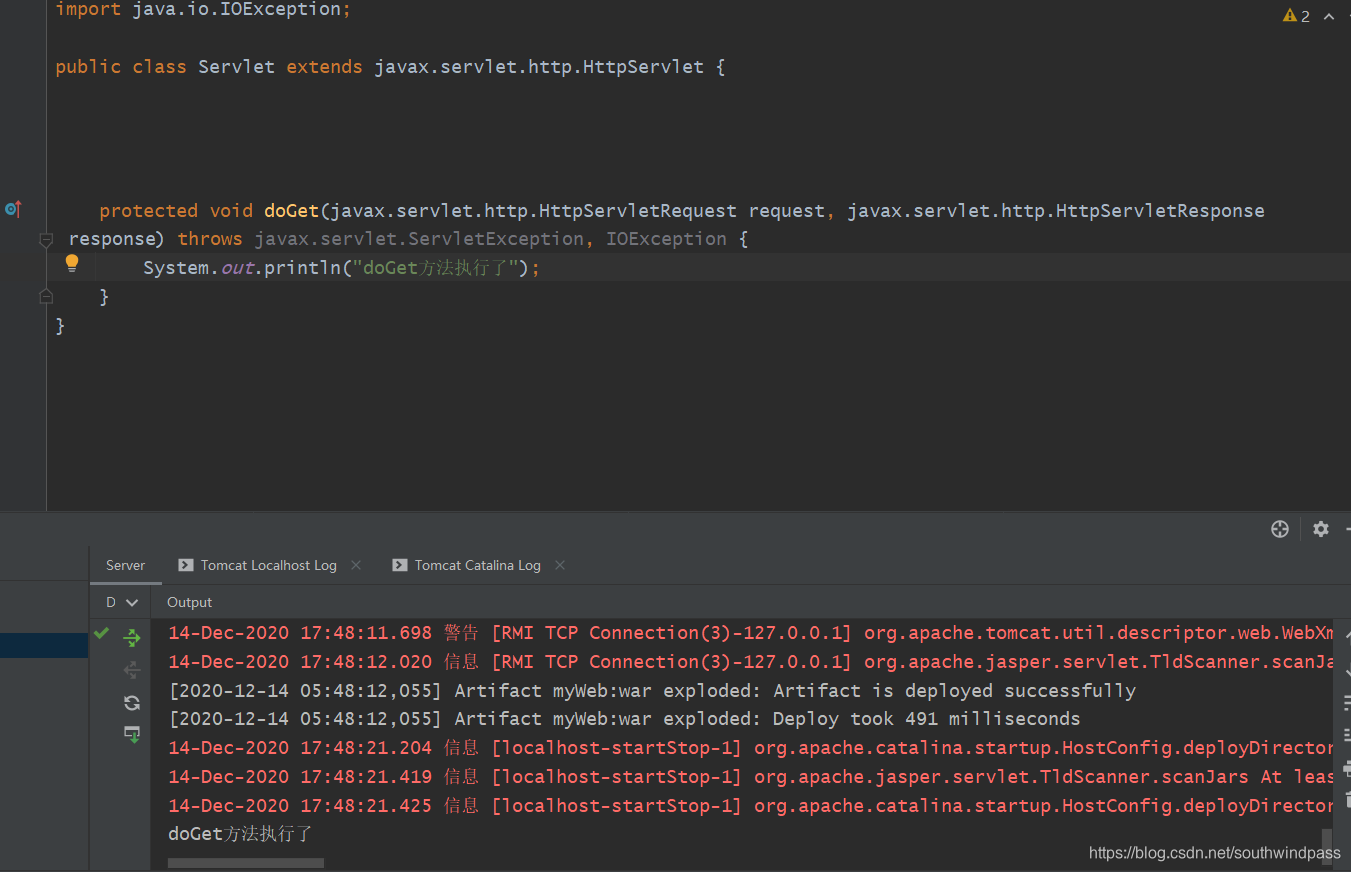Switch to the Server tab
This screenshot has height=872, width=1351.
click(x=126, y=565)
